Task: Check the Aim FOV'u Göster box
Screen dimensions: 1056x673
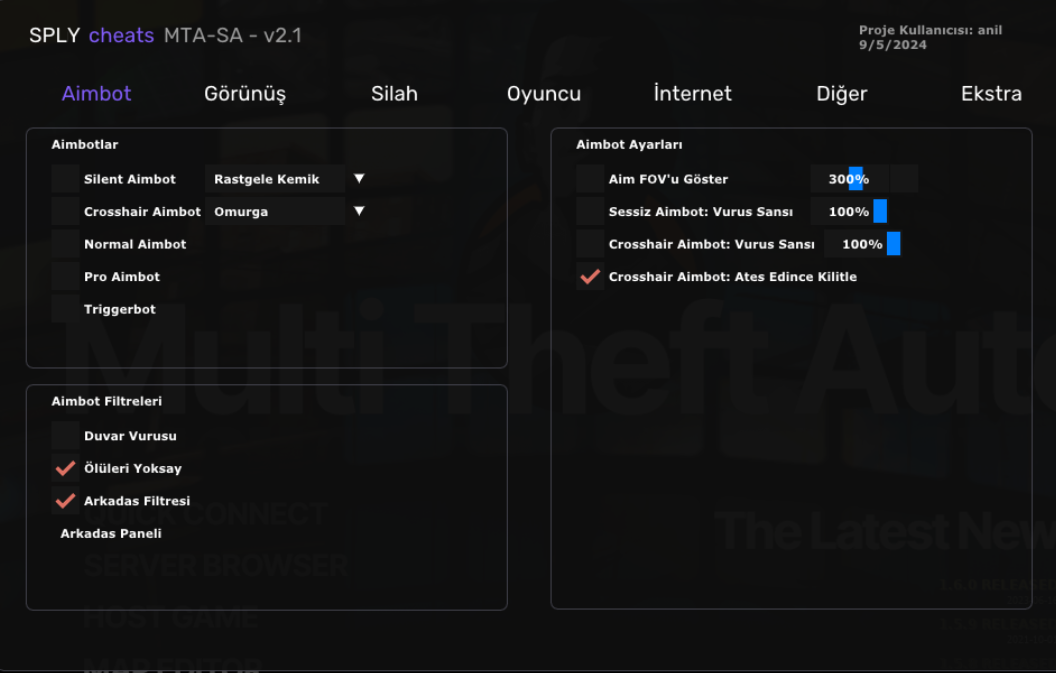Action: (x=590, y=179)
